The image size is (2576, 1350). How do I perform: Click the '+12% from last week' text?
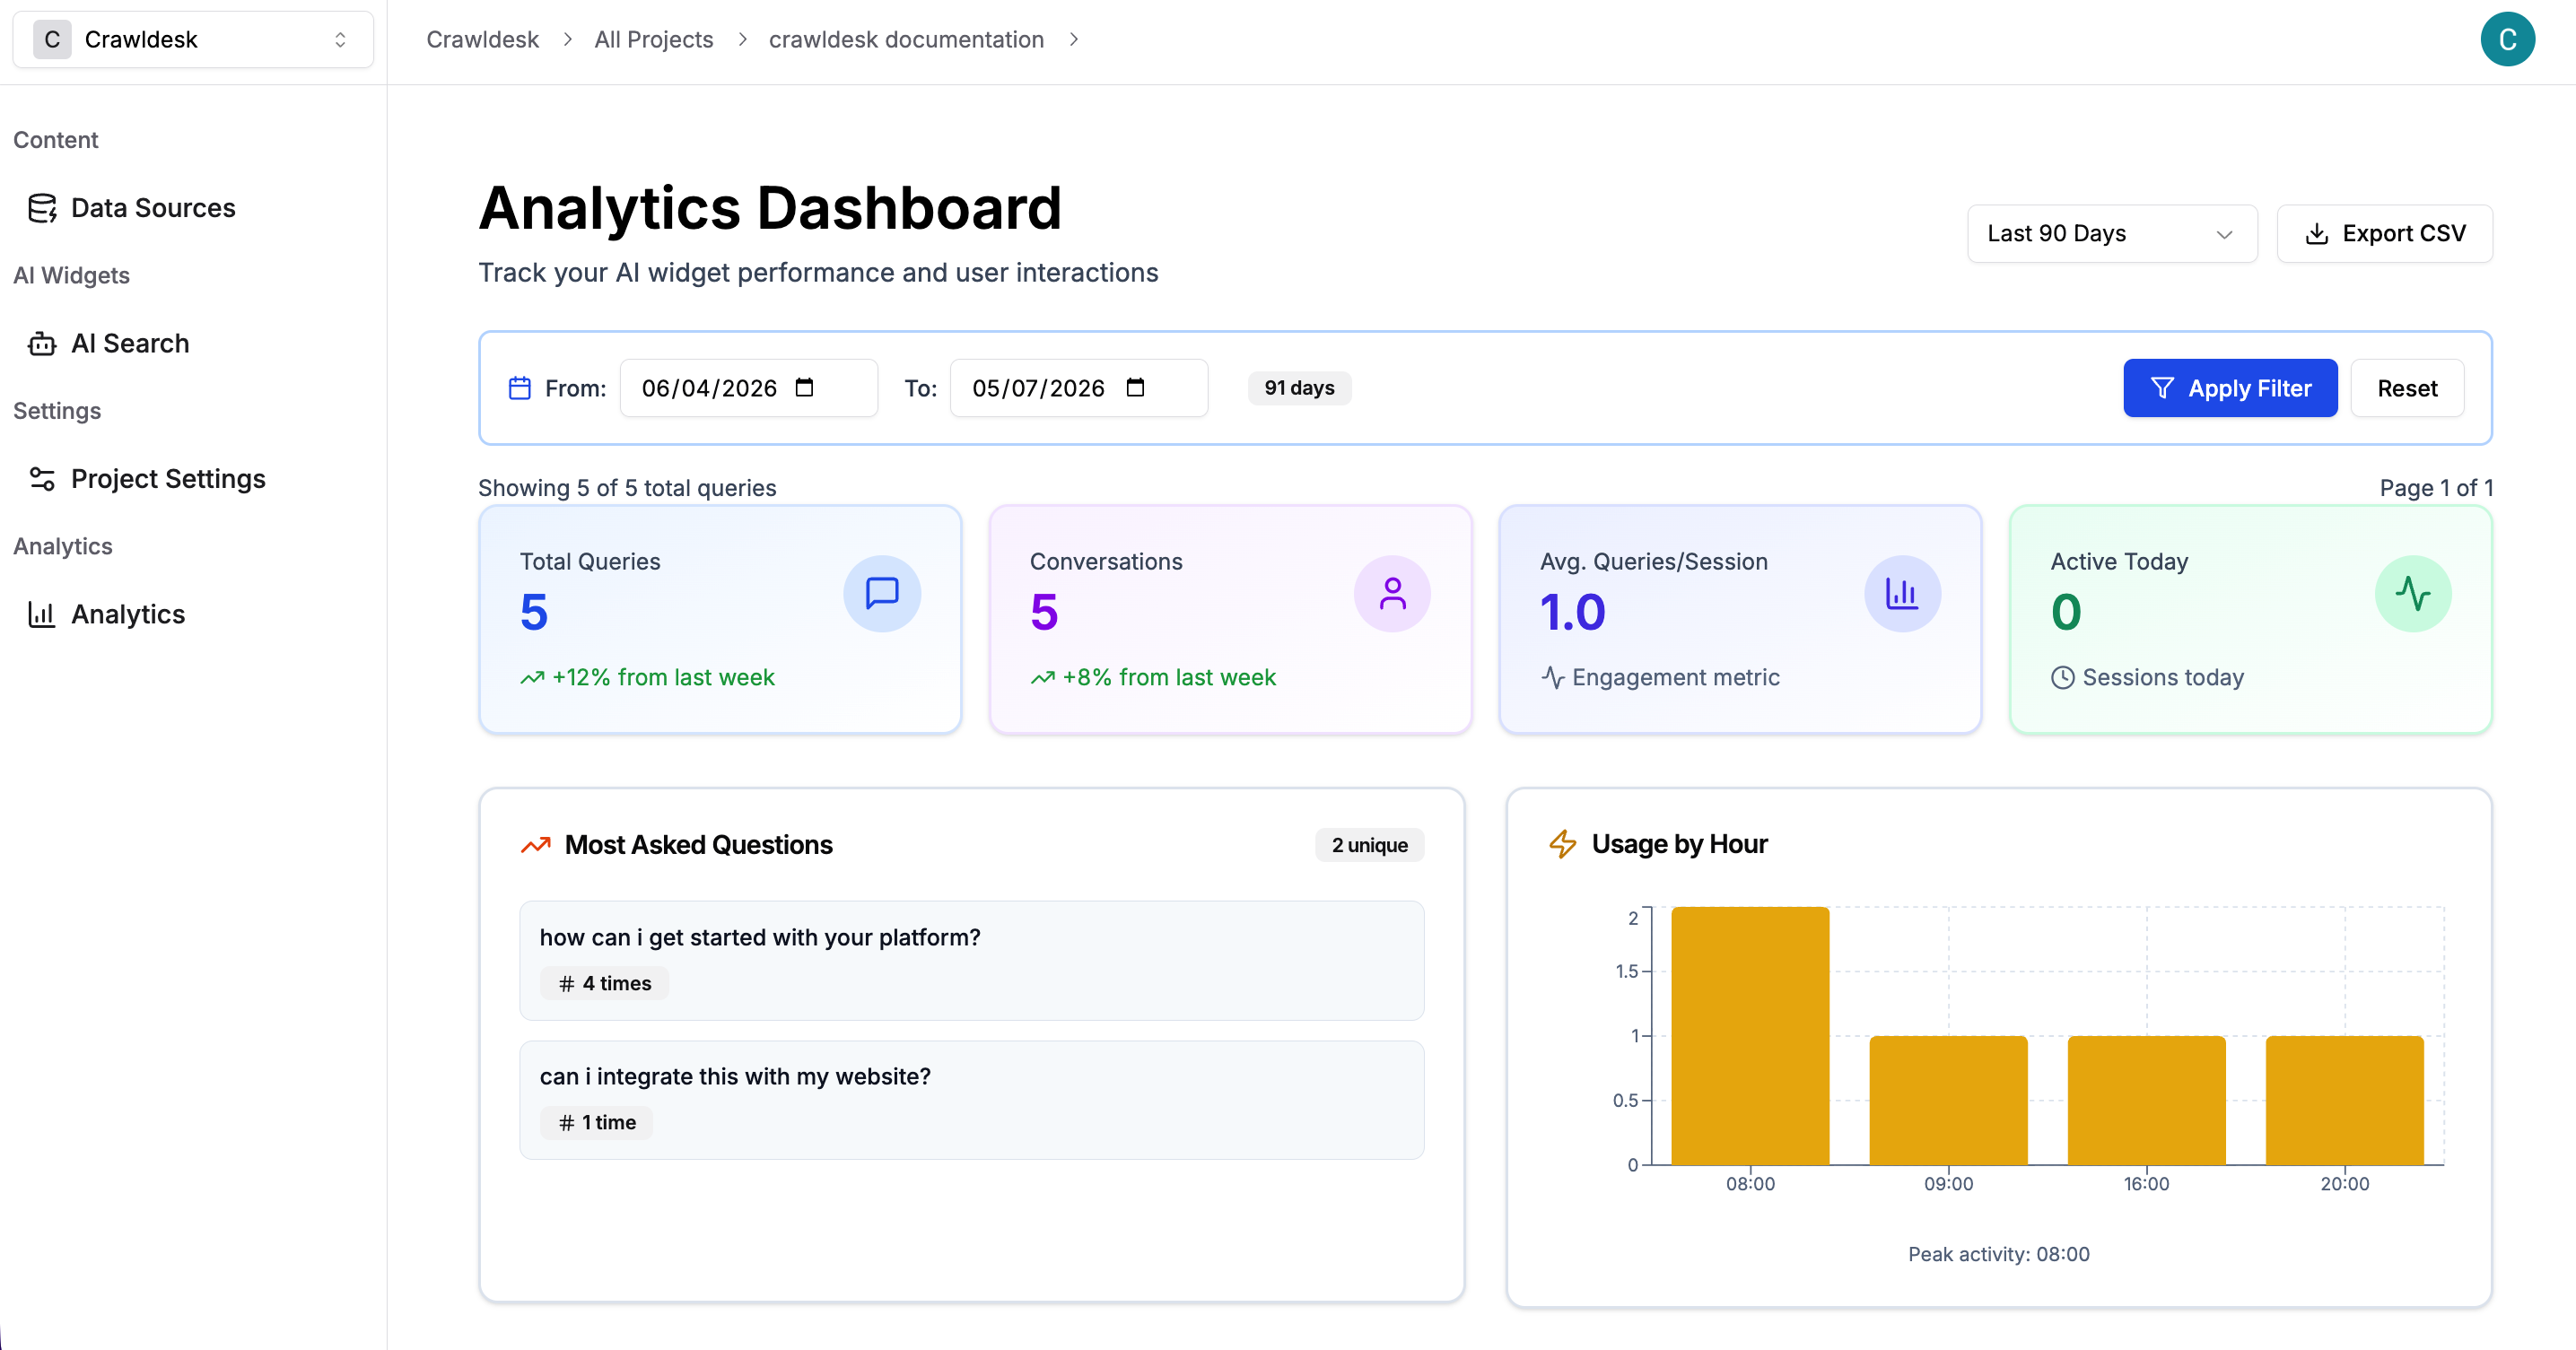pos(663,678)
